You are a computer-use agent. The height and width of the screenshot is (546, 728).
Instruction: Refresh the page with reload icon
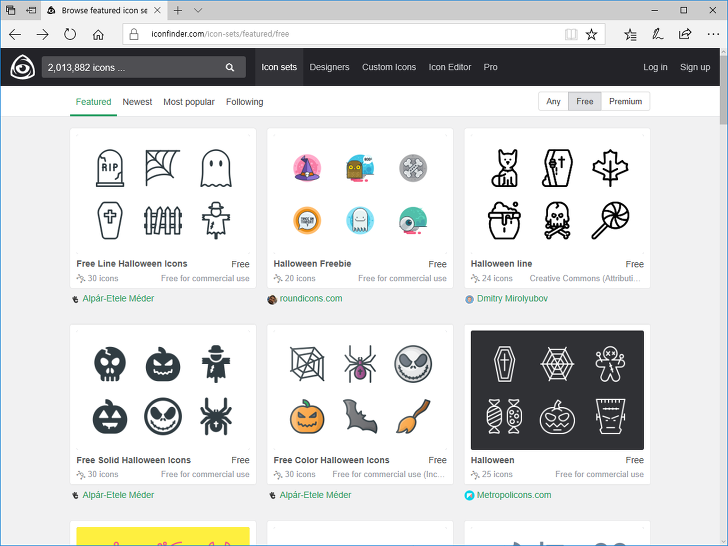[x=70, y=34]
